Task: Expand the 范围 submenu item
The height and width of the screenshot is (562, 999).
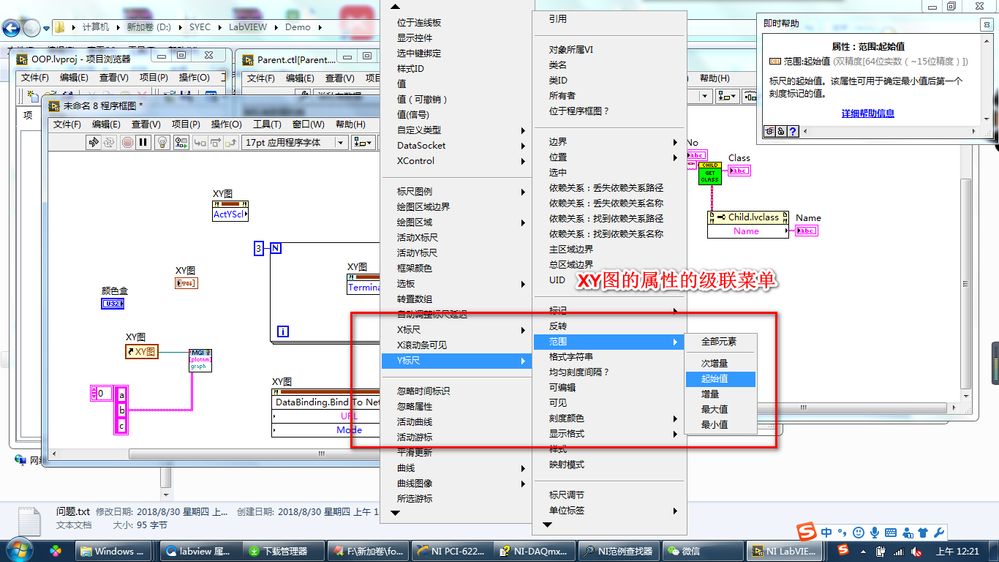Action: pyautogui.click(x=610, y=342)
